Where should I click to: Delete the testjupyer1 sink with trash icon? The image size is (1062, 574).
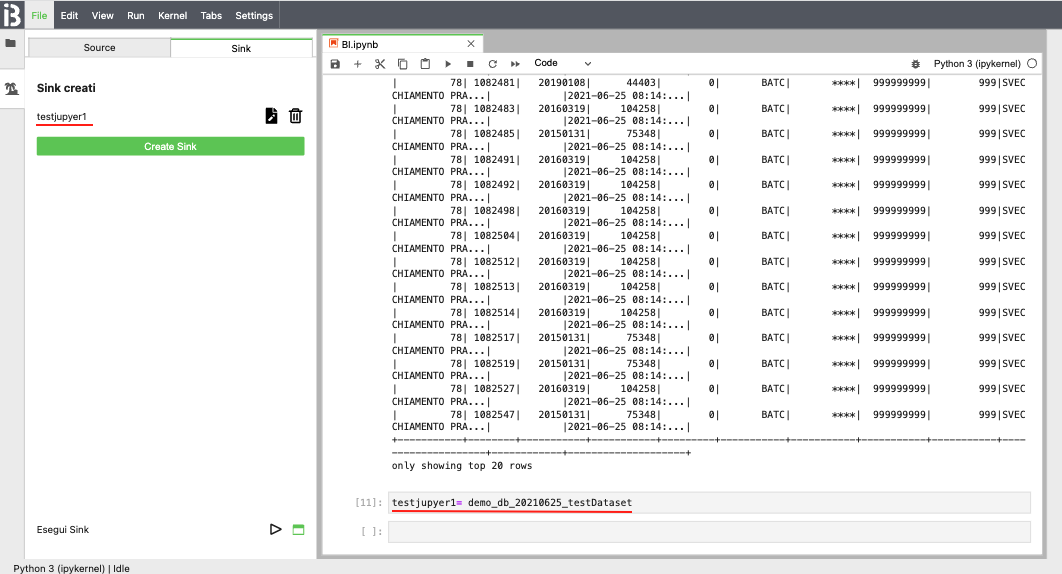click(x=295, y=116)
